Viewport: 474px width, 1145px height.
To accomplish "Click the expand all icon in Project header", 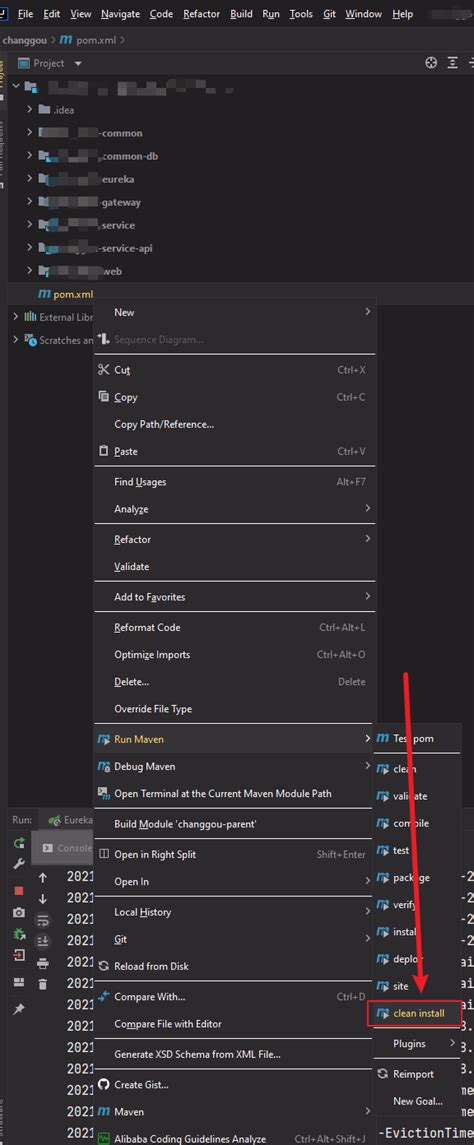I will pyautogui.click(x=453, y=63).
